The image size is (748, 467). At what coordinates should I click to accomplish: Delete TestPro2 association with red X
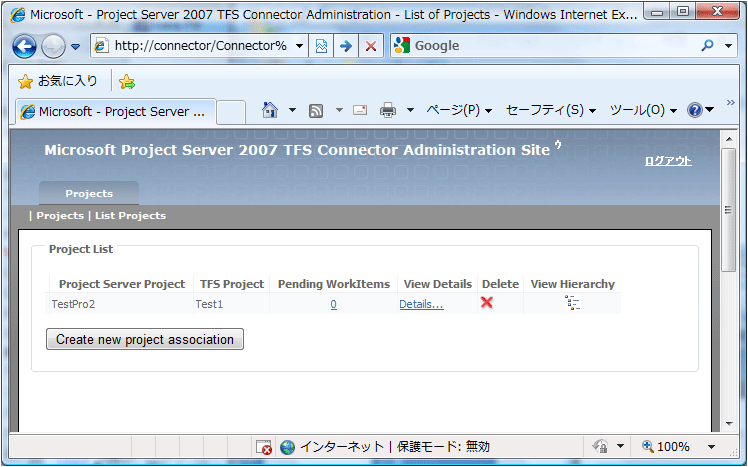tap(487, 302)
